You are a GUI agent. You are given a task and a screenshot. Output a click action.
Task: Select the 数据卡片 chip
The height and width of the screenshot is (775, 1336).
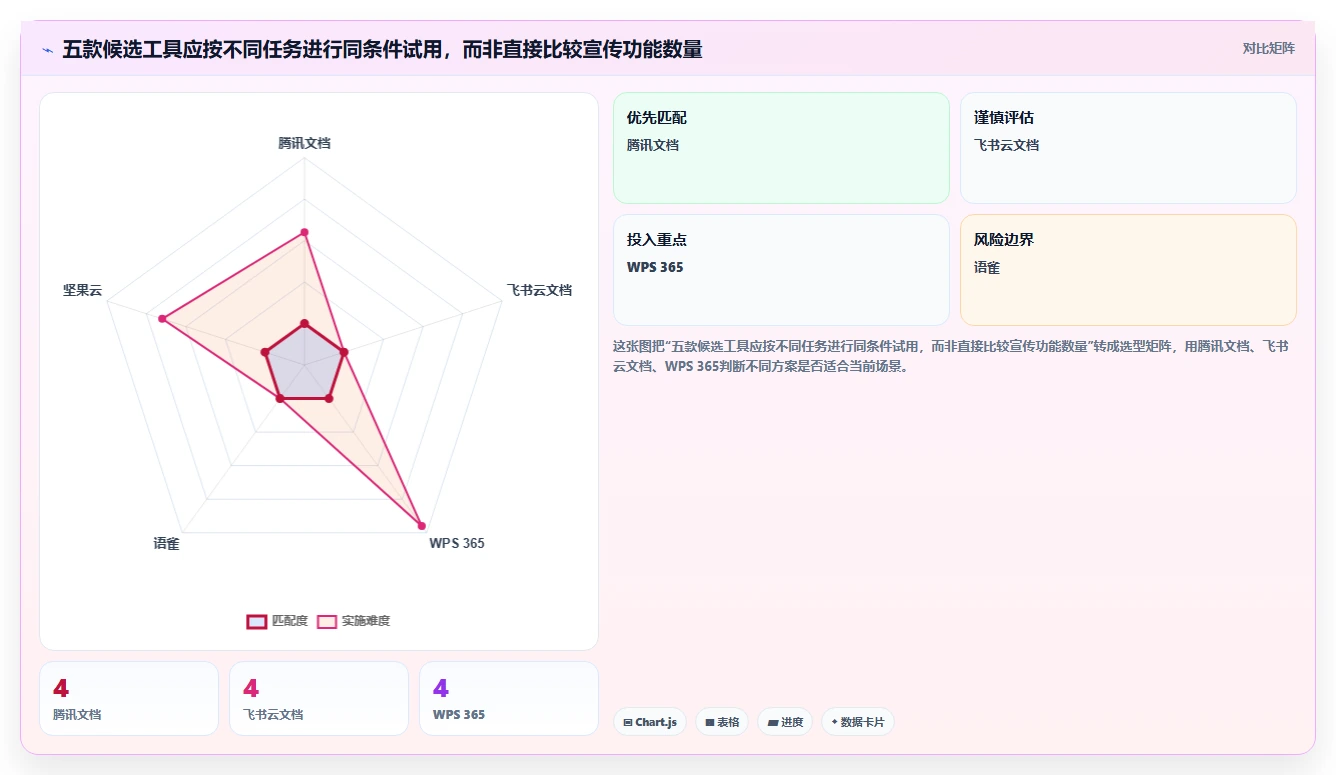(x=857, y=722)
